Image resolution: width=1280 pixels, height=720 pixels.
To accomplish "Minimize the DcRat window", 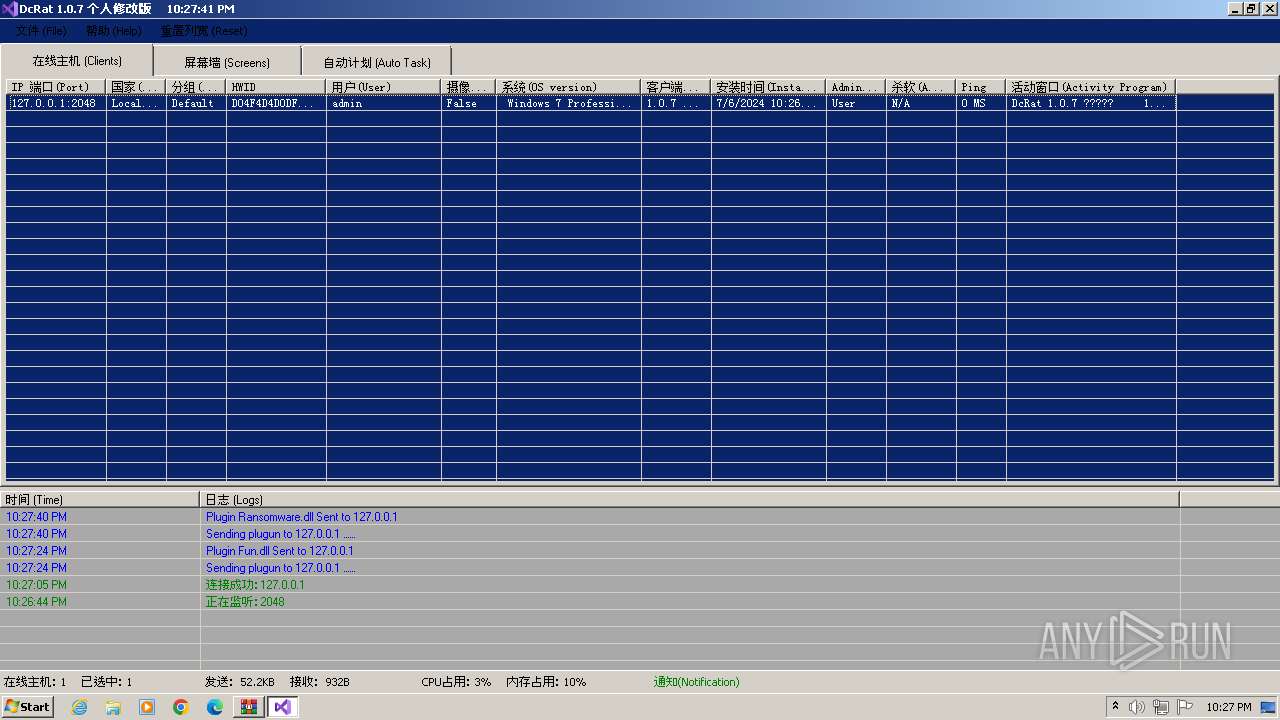I will click(x=1236, y=9).
